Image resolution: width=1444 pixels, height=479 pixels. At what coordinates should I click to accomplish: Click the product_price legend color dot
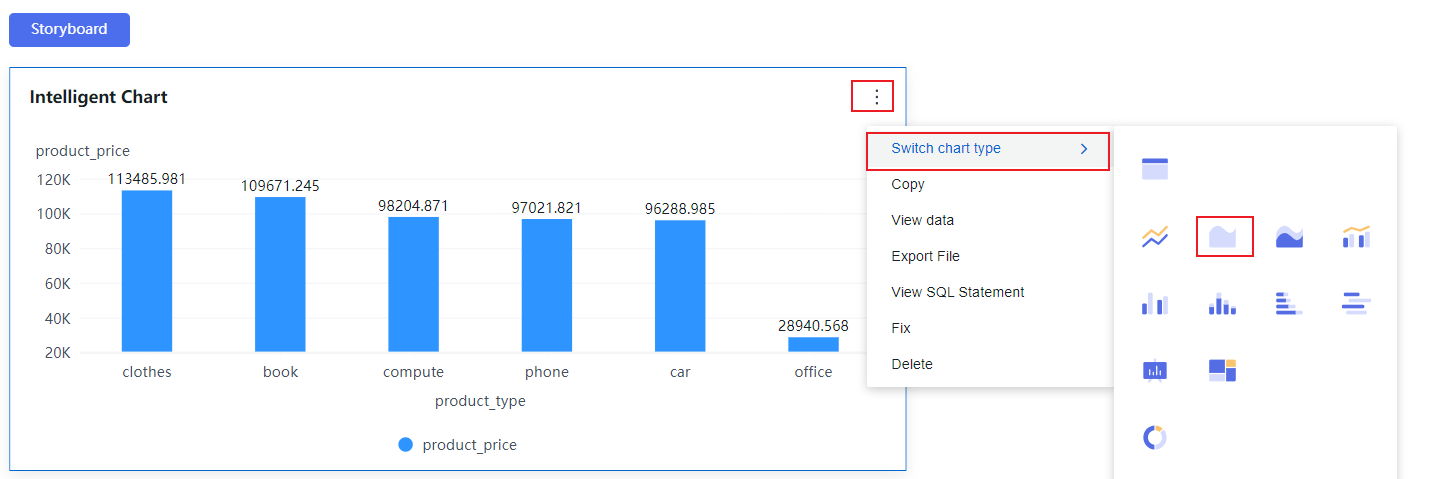[x=405, y=445]
